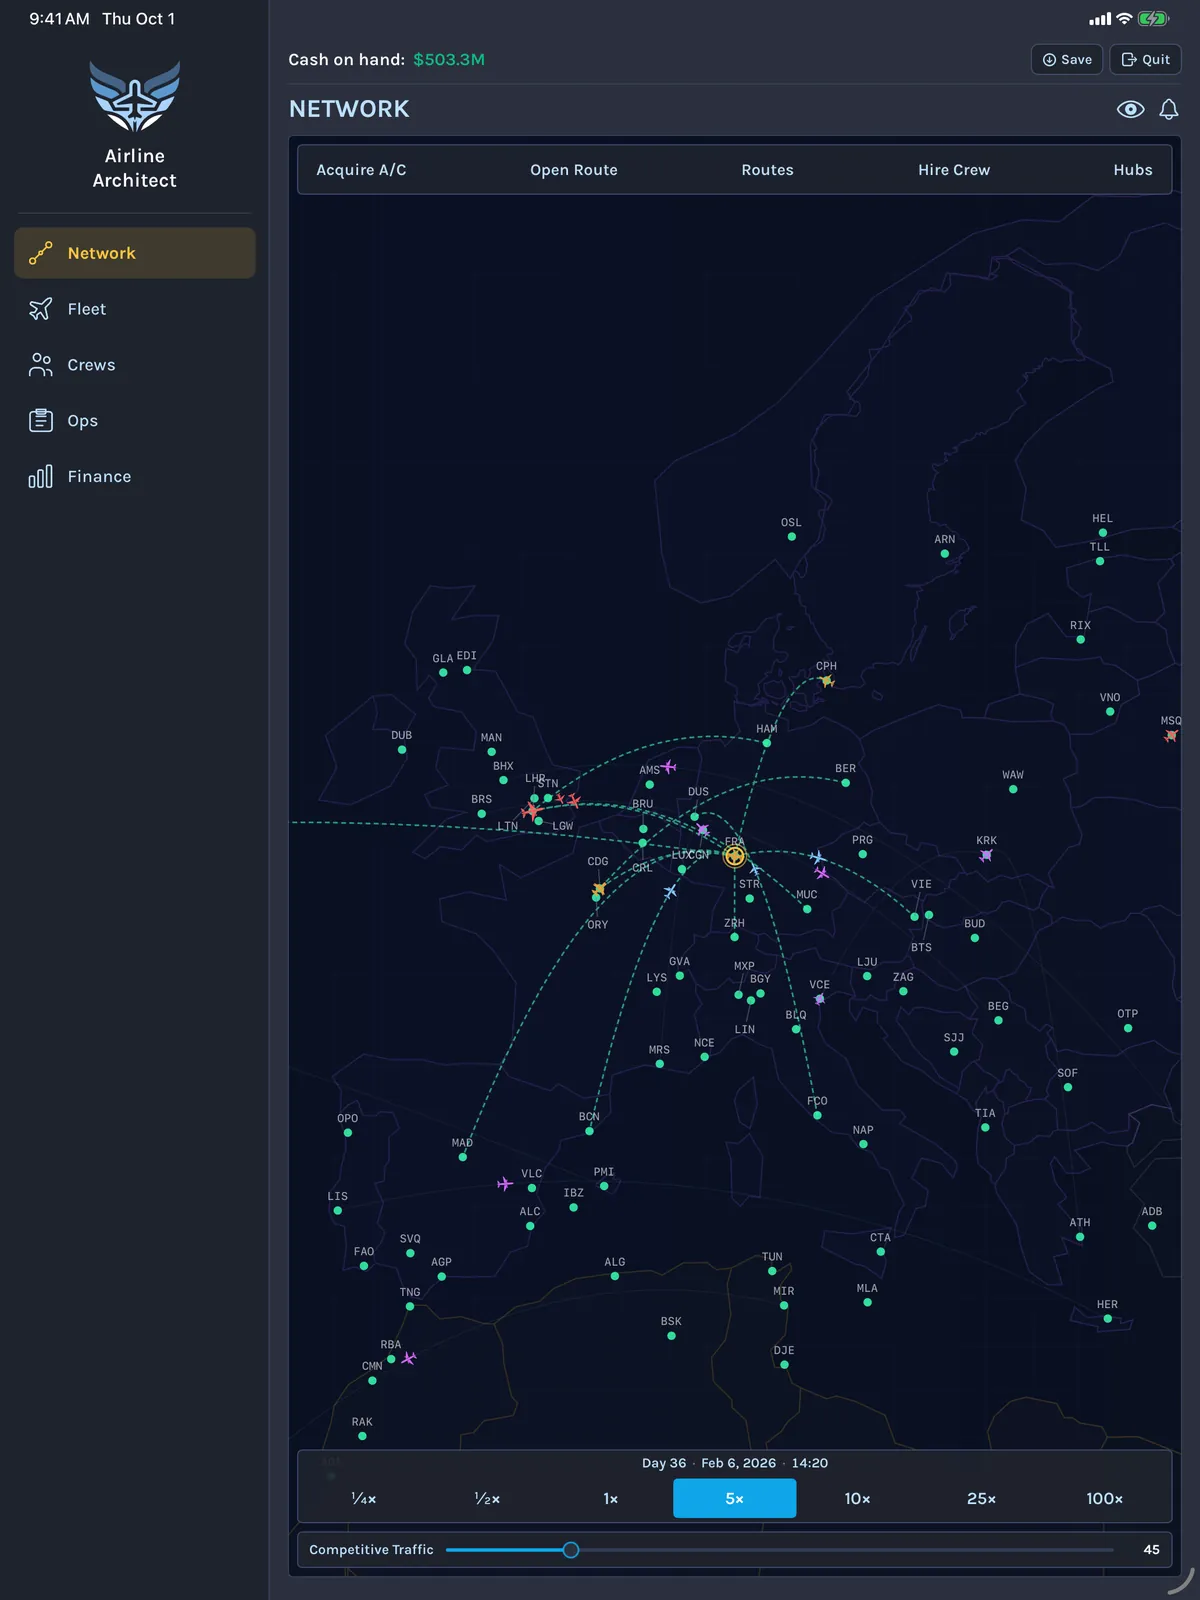The width and height of the screenshot is (1200, 1600).
Task: Click the OTP airport dot
Action: point(1128,1028)
